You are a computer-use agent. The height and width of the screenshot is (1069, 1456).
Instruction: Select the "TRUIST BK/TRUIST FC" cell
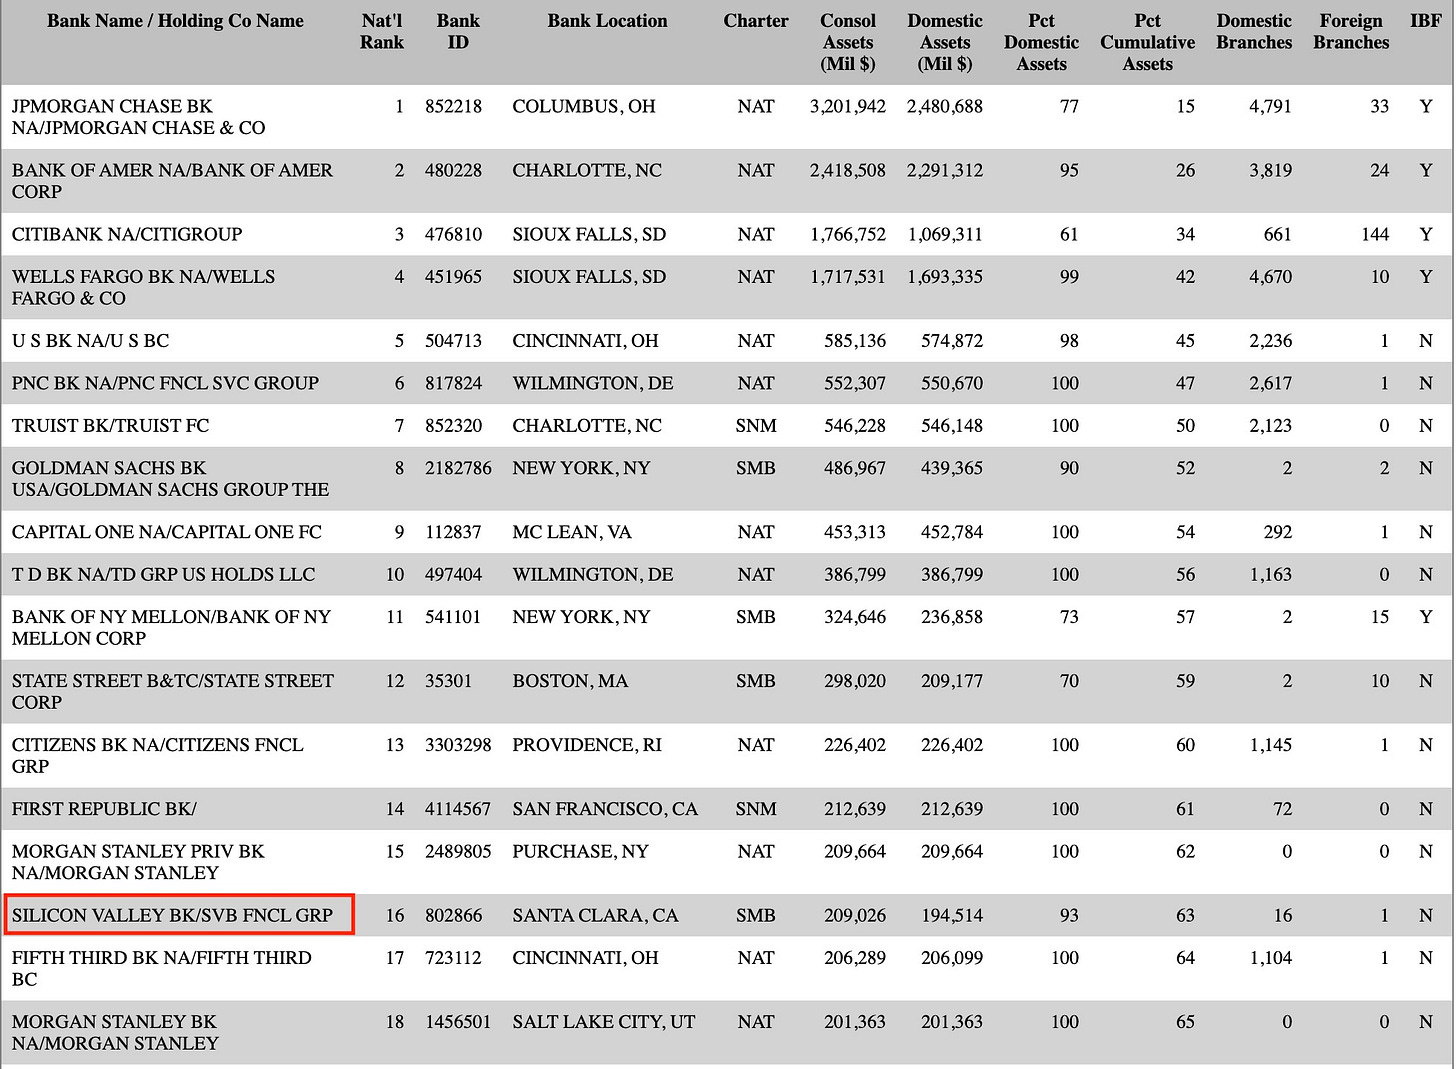tap(110, 426)
